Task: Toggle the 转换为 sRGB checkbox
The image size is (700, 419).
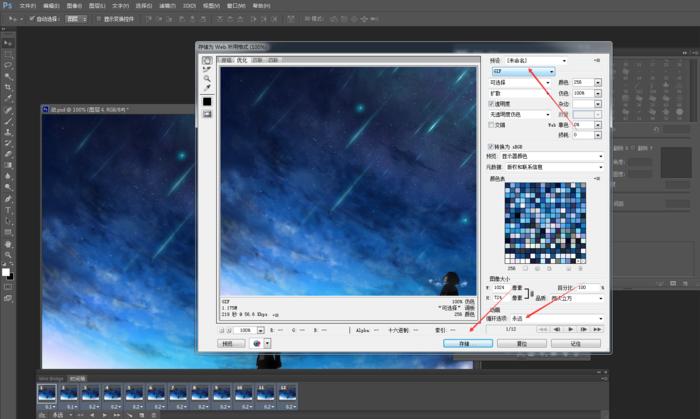Action: coord(491,146)
